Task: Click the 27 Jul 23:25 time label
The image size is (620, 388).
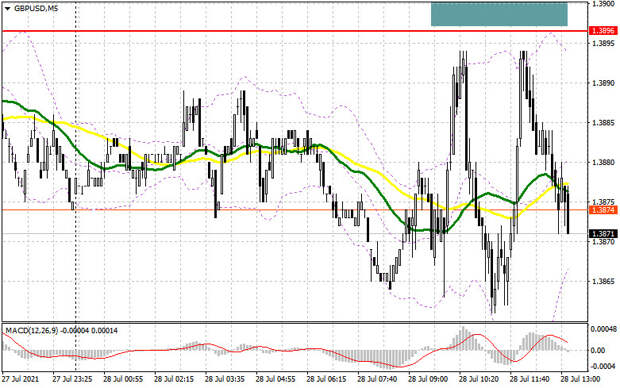Action: 73,379
